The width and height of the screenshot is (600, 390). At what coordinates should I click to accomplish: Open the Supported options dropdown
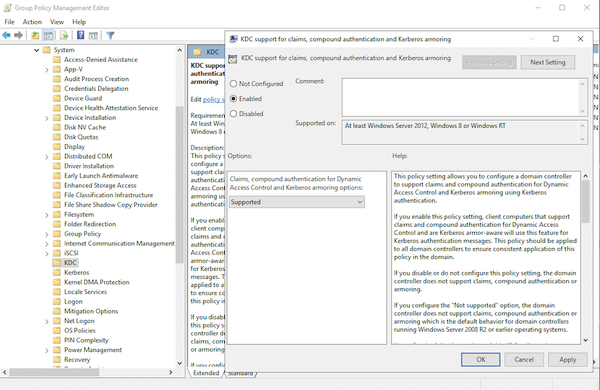pyautogui.click(x=297, y=202)
